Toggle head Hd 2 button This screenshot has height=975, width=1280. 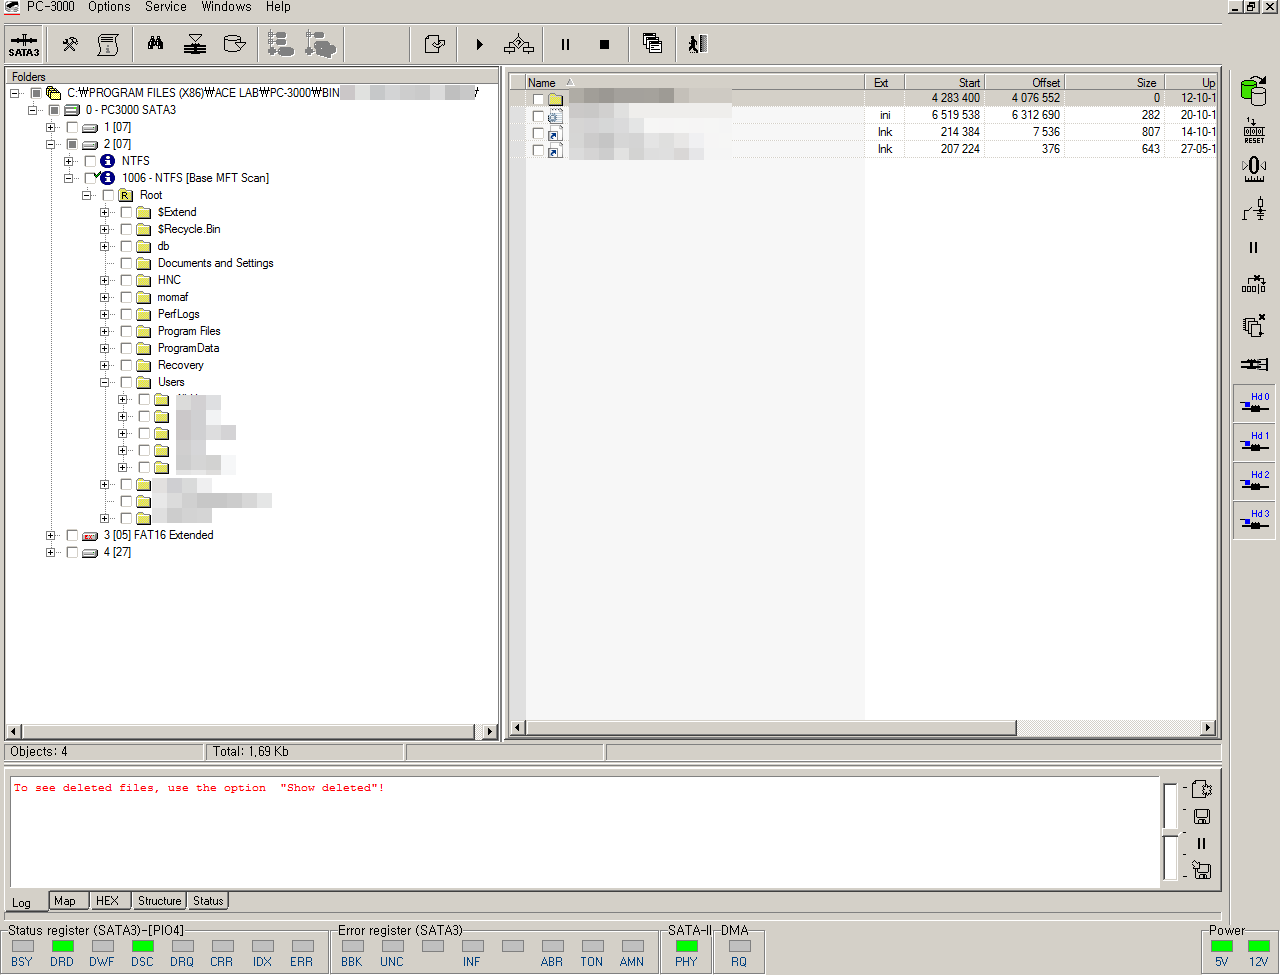coord(1254,482)
